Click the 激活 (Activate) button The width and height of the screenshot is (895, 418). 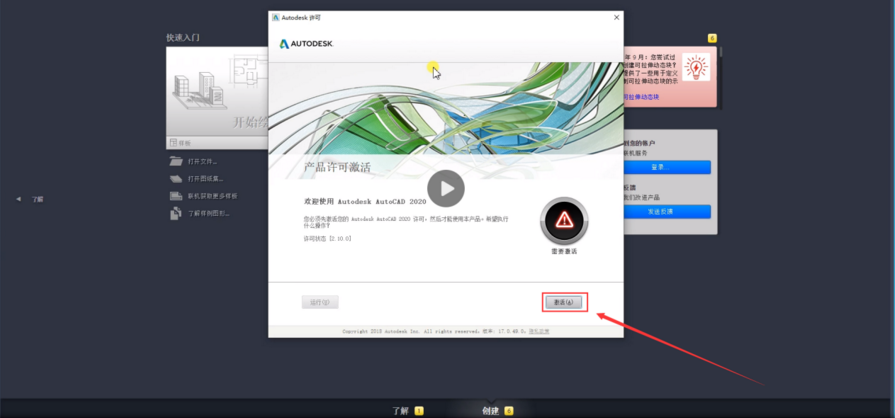564,302
